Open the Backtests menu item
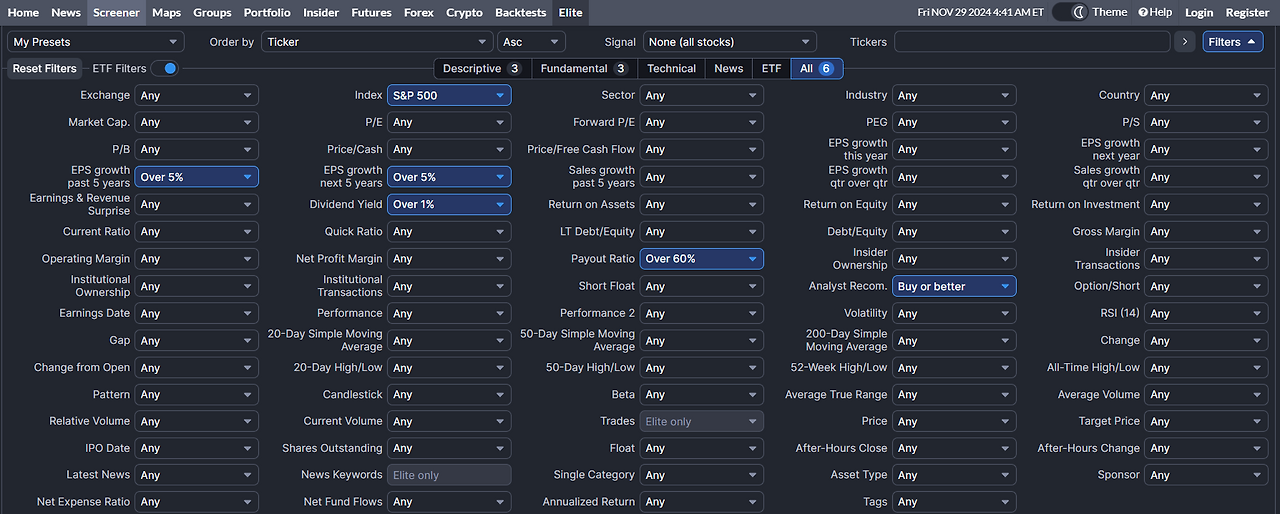The width and height of the screenshot is (1280, 514). point(521,12)
